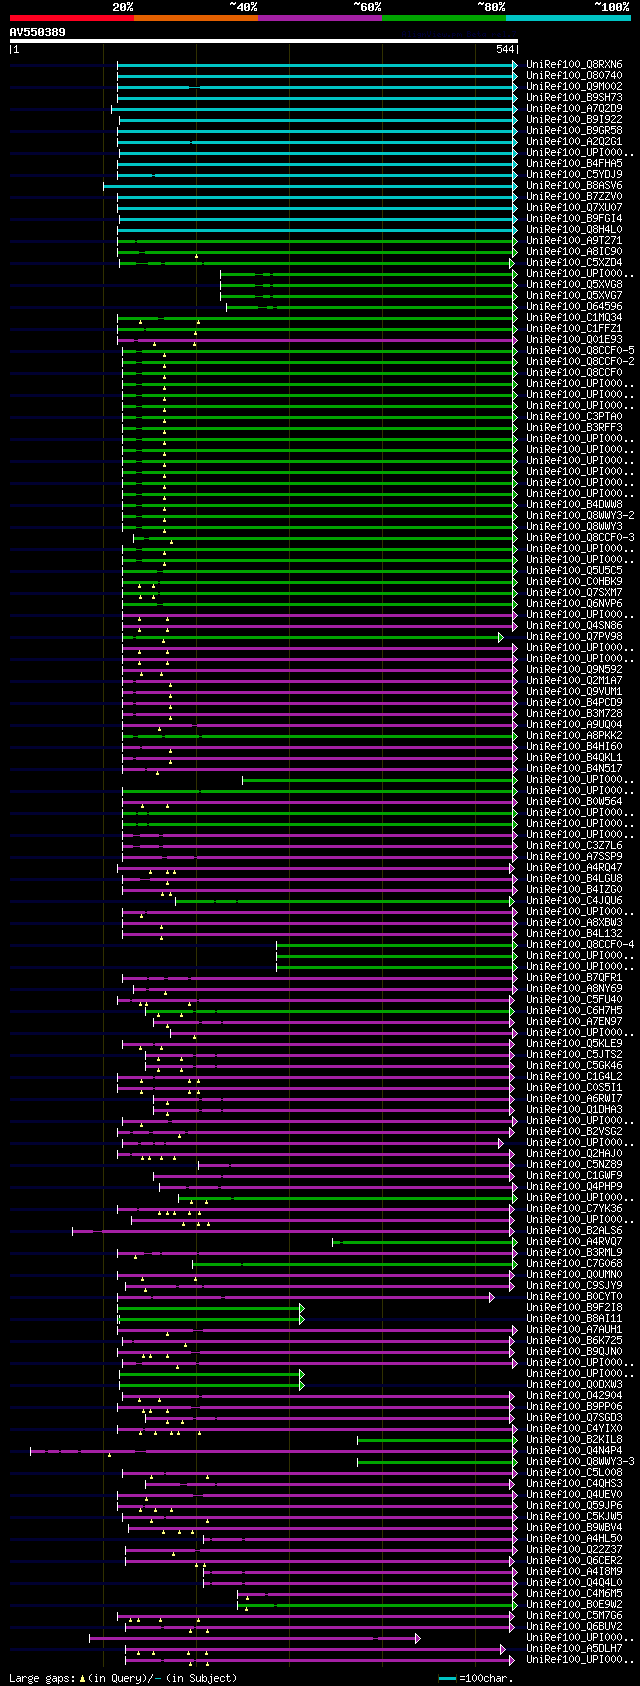640x1686 pixels.
Task: Click hit label UniRef100_O64596
Action: pyautogui.click(x=574, y=306)
